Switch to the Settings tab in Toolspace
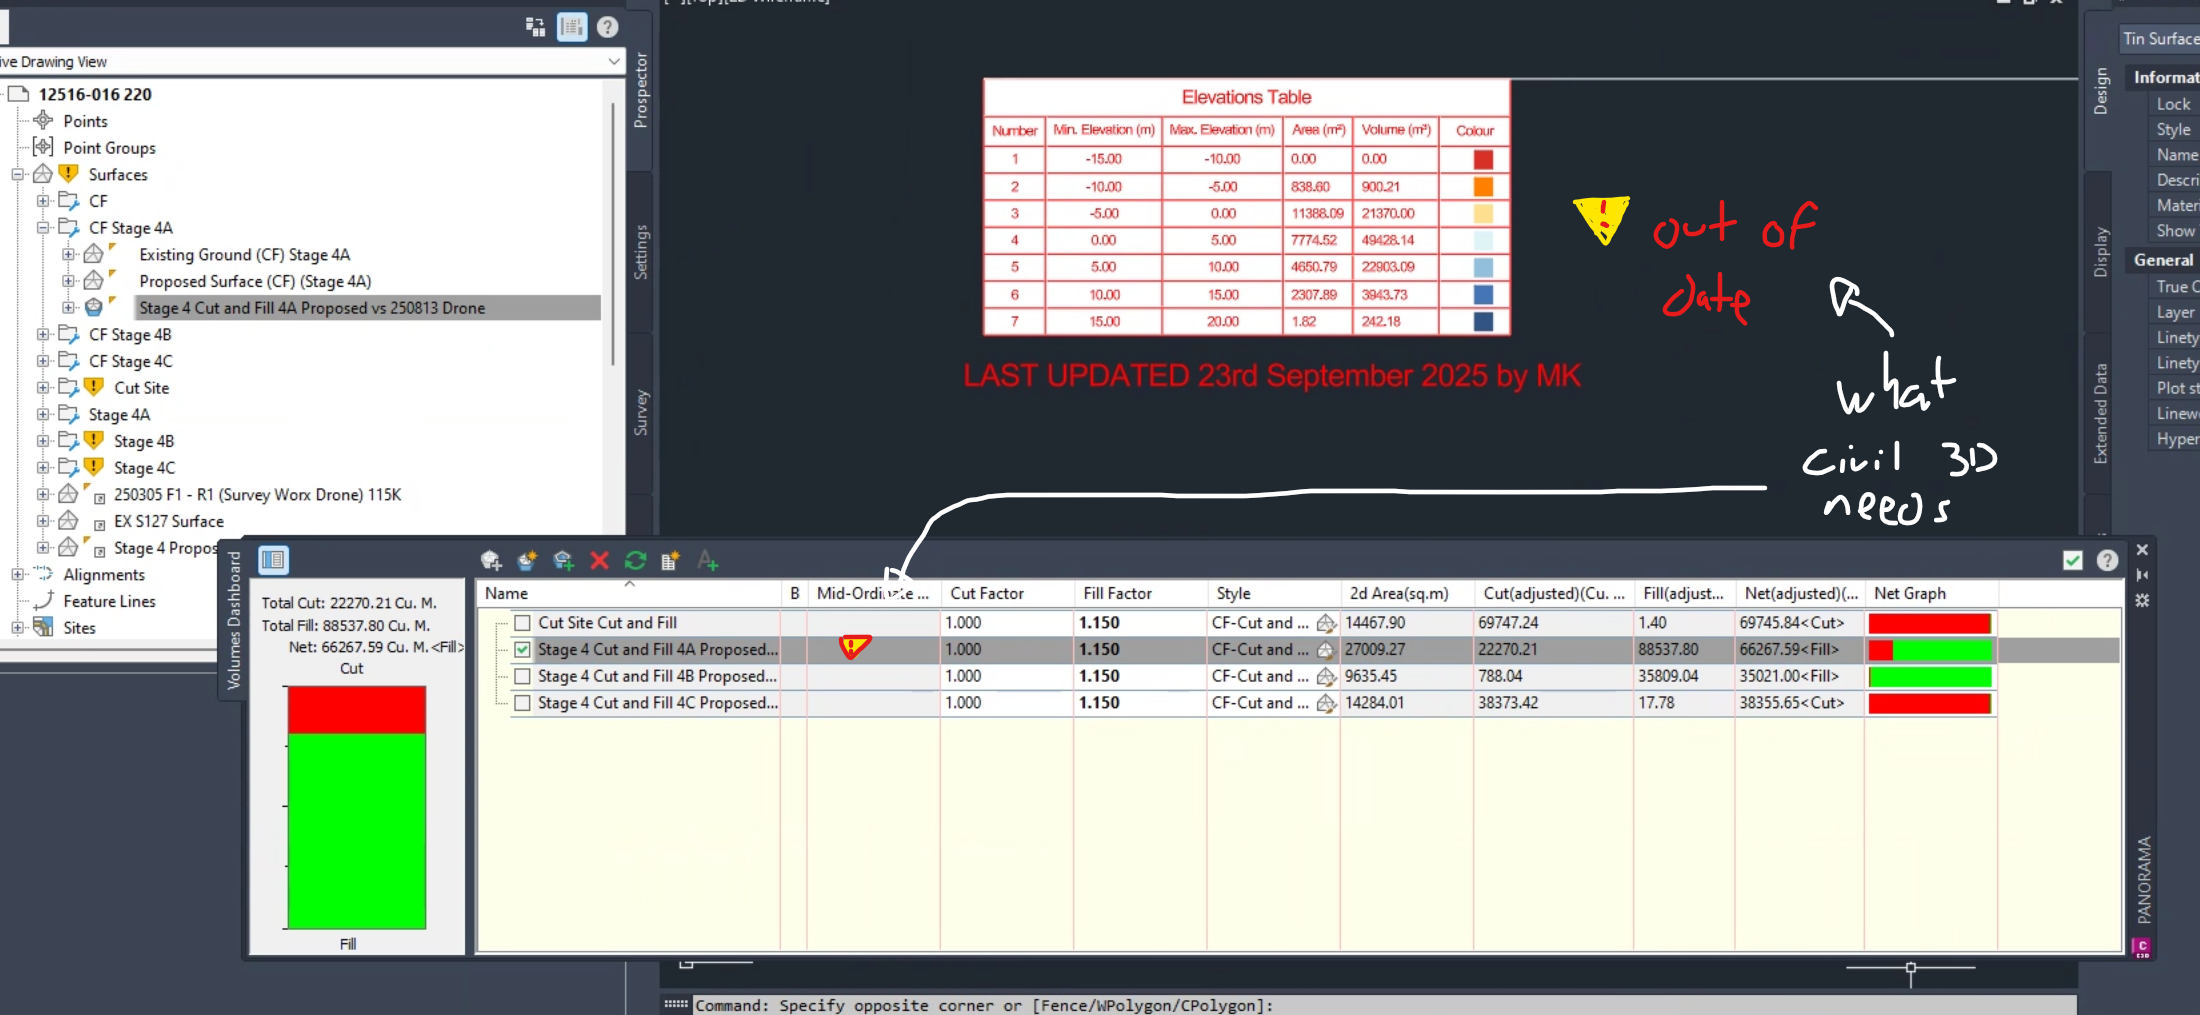Image resolution: width=2200 pixels, height=1015 pixels. click(x=641, y=250)
